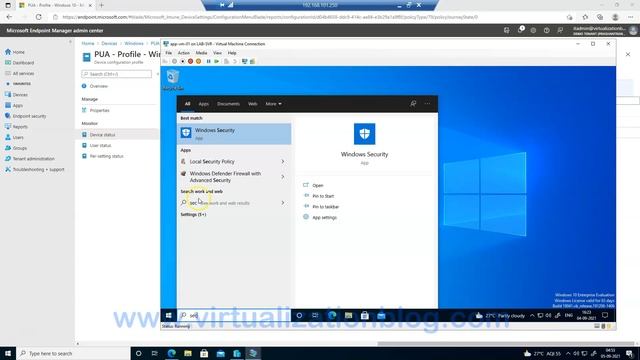Open host taskbar File Explorer

(x=188, y=353)
